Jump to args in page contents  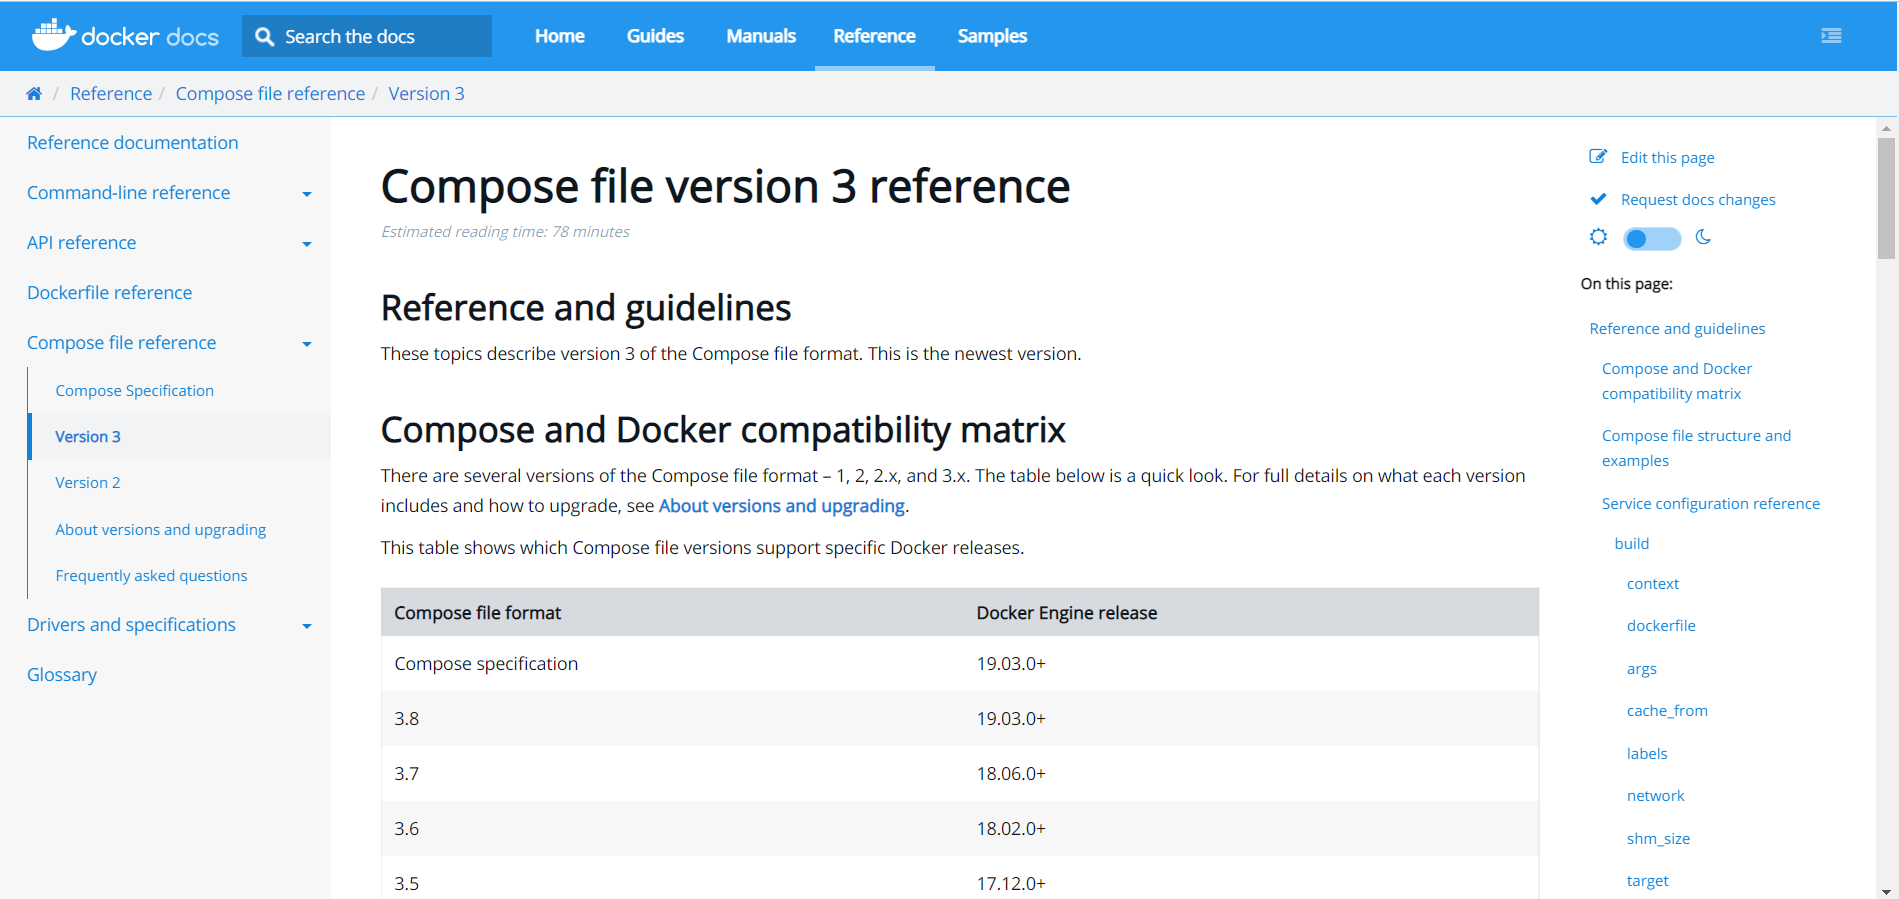click(1642, 668)
